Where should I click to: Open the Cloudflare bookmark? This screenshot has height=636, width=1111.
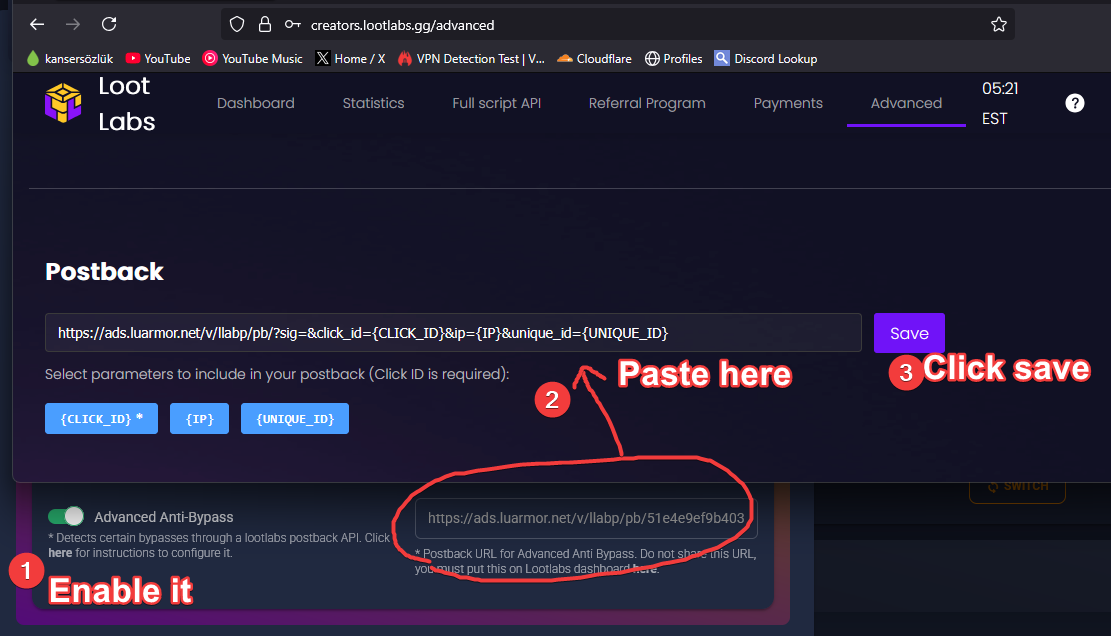[594, 59]
